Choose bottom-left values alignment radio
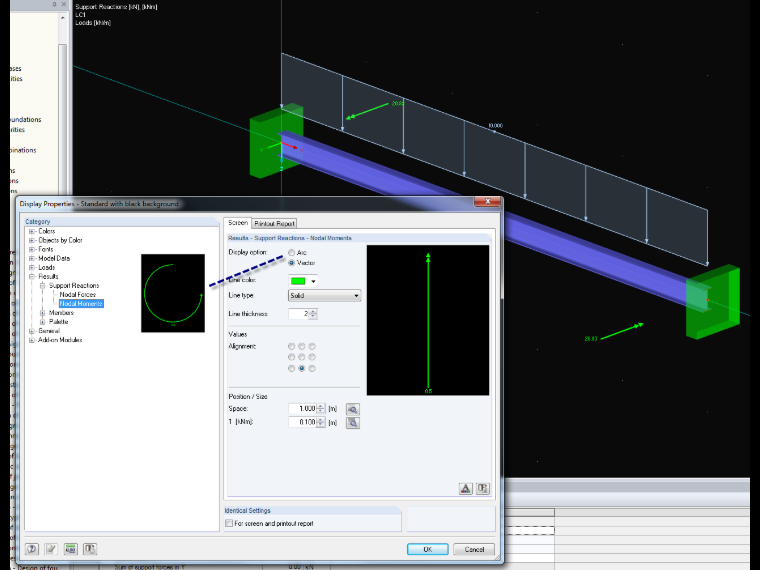Viewport: 760px width, 570px height. pos(291,368)
